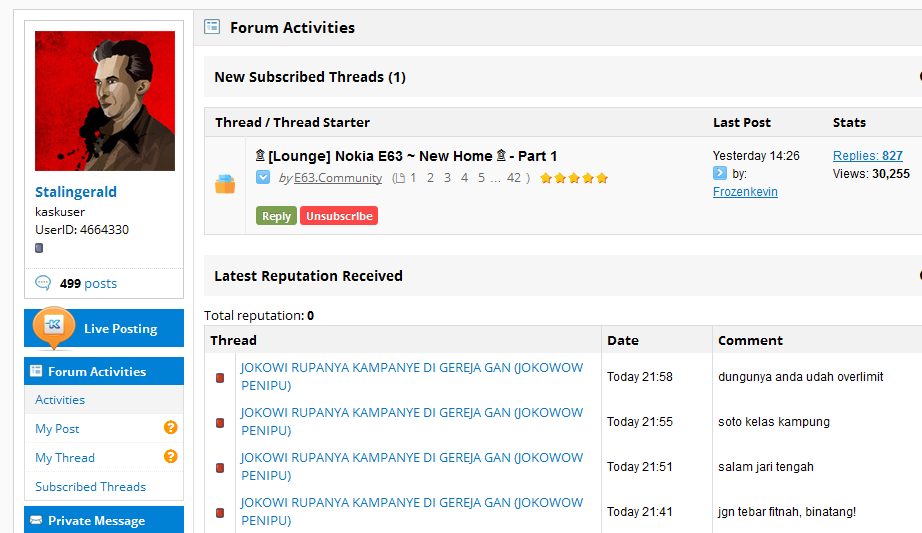Click the go-to-last-post arrow icon next to 'by:'
The width and height of the screenshot is (922, 533).
click(x=720, y=173)
